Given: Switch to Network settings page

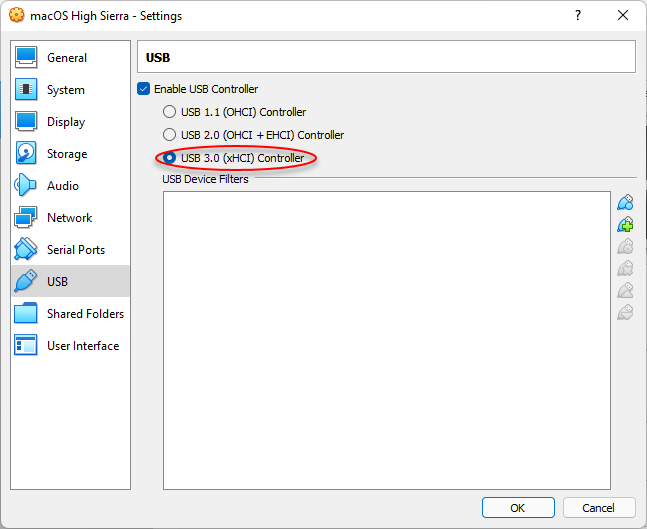Looking at the screenshot, I should pos(70,217).
